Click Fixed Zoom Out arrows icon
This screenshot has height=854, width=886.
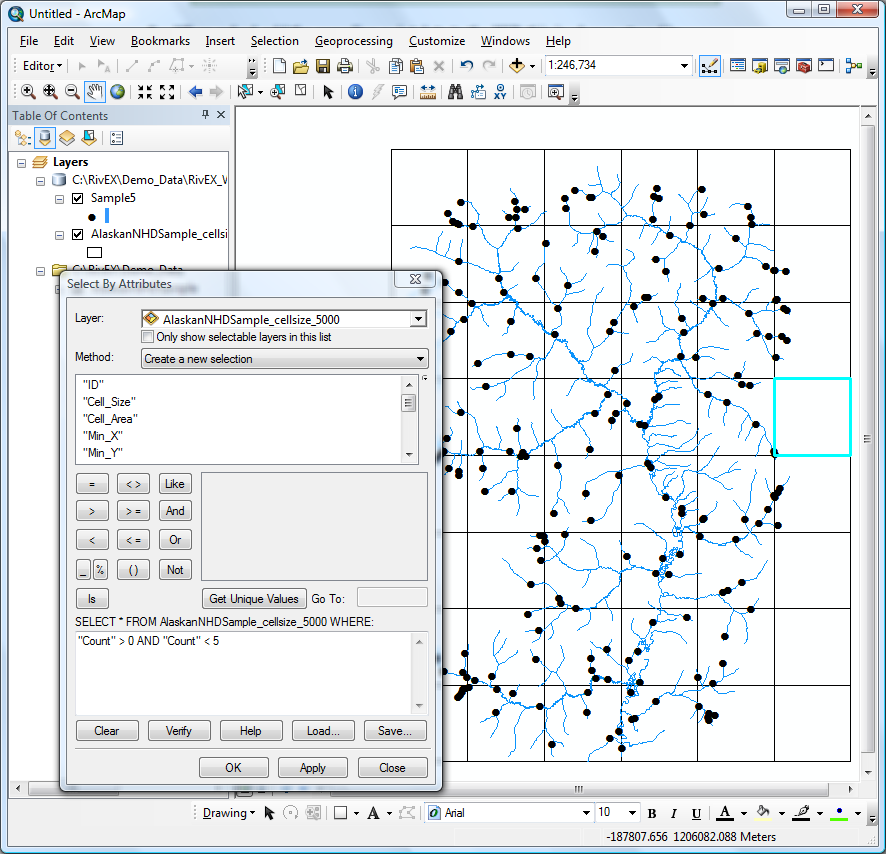tap(167, 92)
